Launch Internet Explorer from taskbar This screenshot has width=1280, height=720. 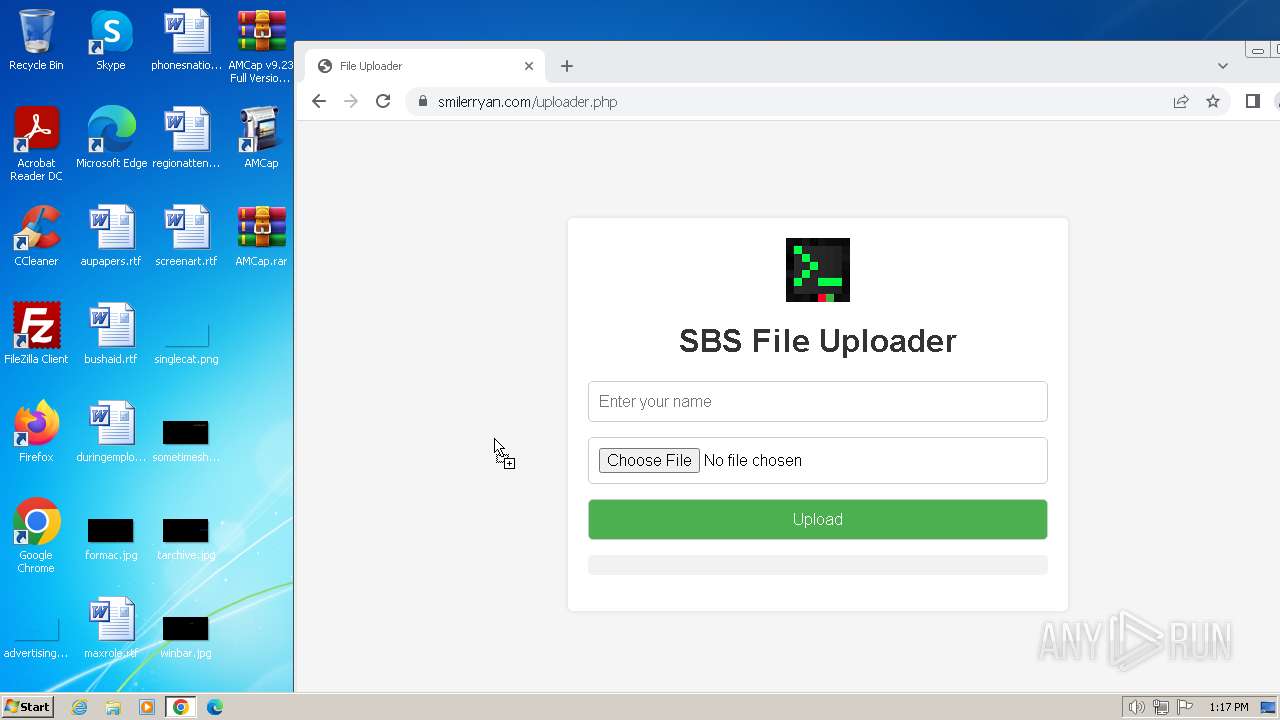point(80,707)
